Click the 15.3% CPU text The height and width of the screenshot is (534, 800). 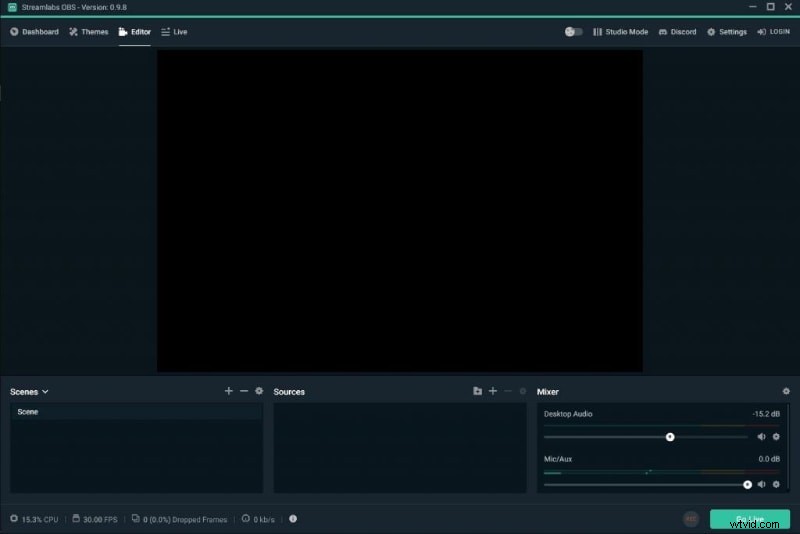tap(40, 520)
